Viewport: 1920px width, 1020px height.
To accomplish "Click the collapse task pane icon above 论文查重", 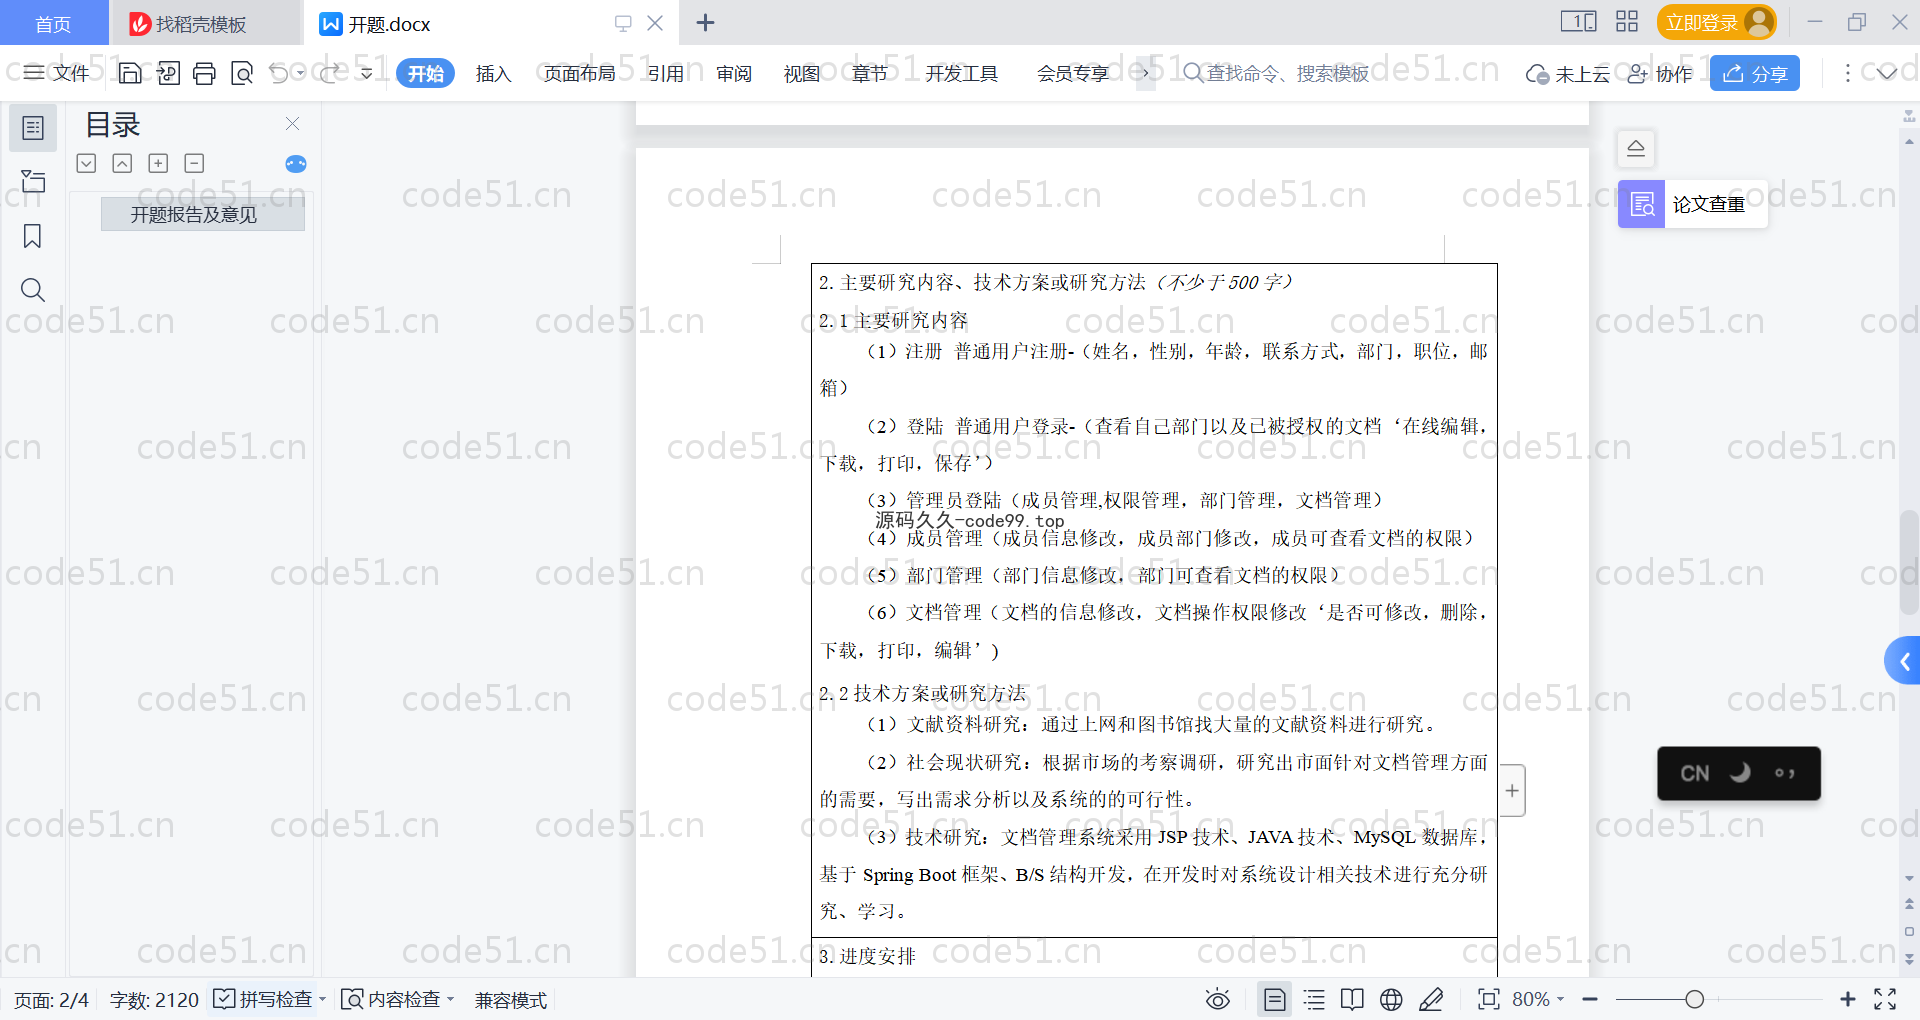I will point(1636,149).
